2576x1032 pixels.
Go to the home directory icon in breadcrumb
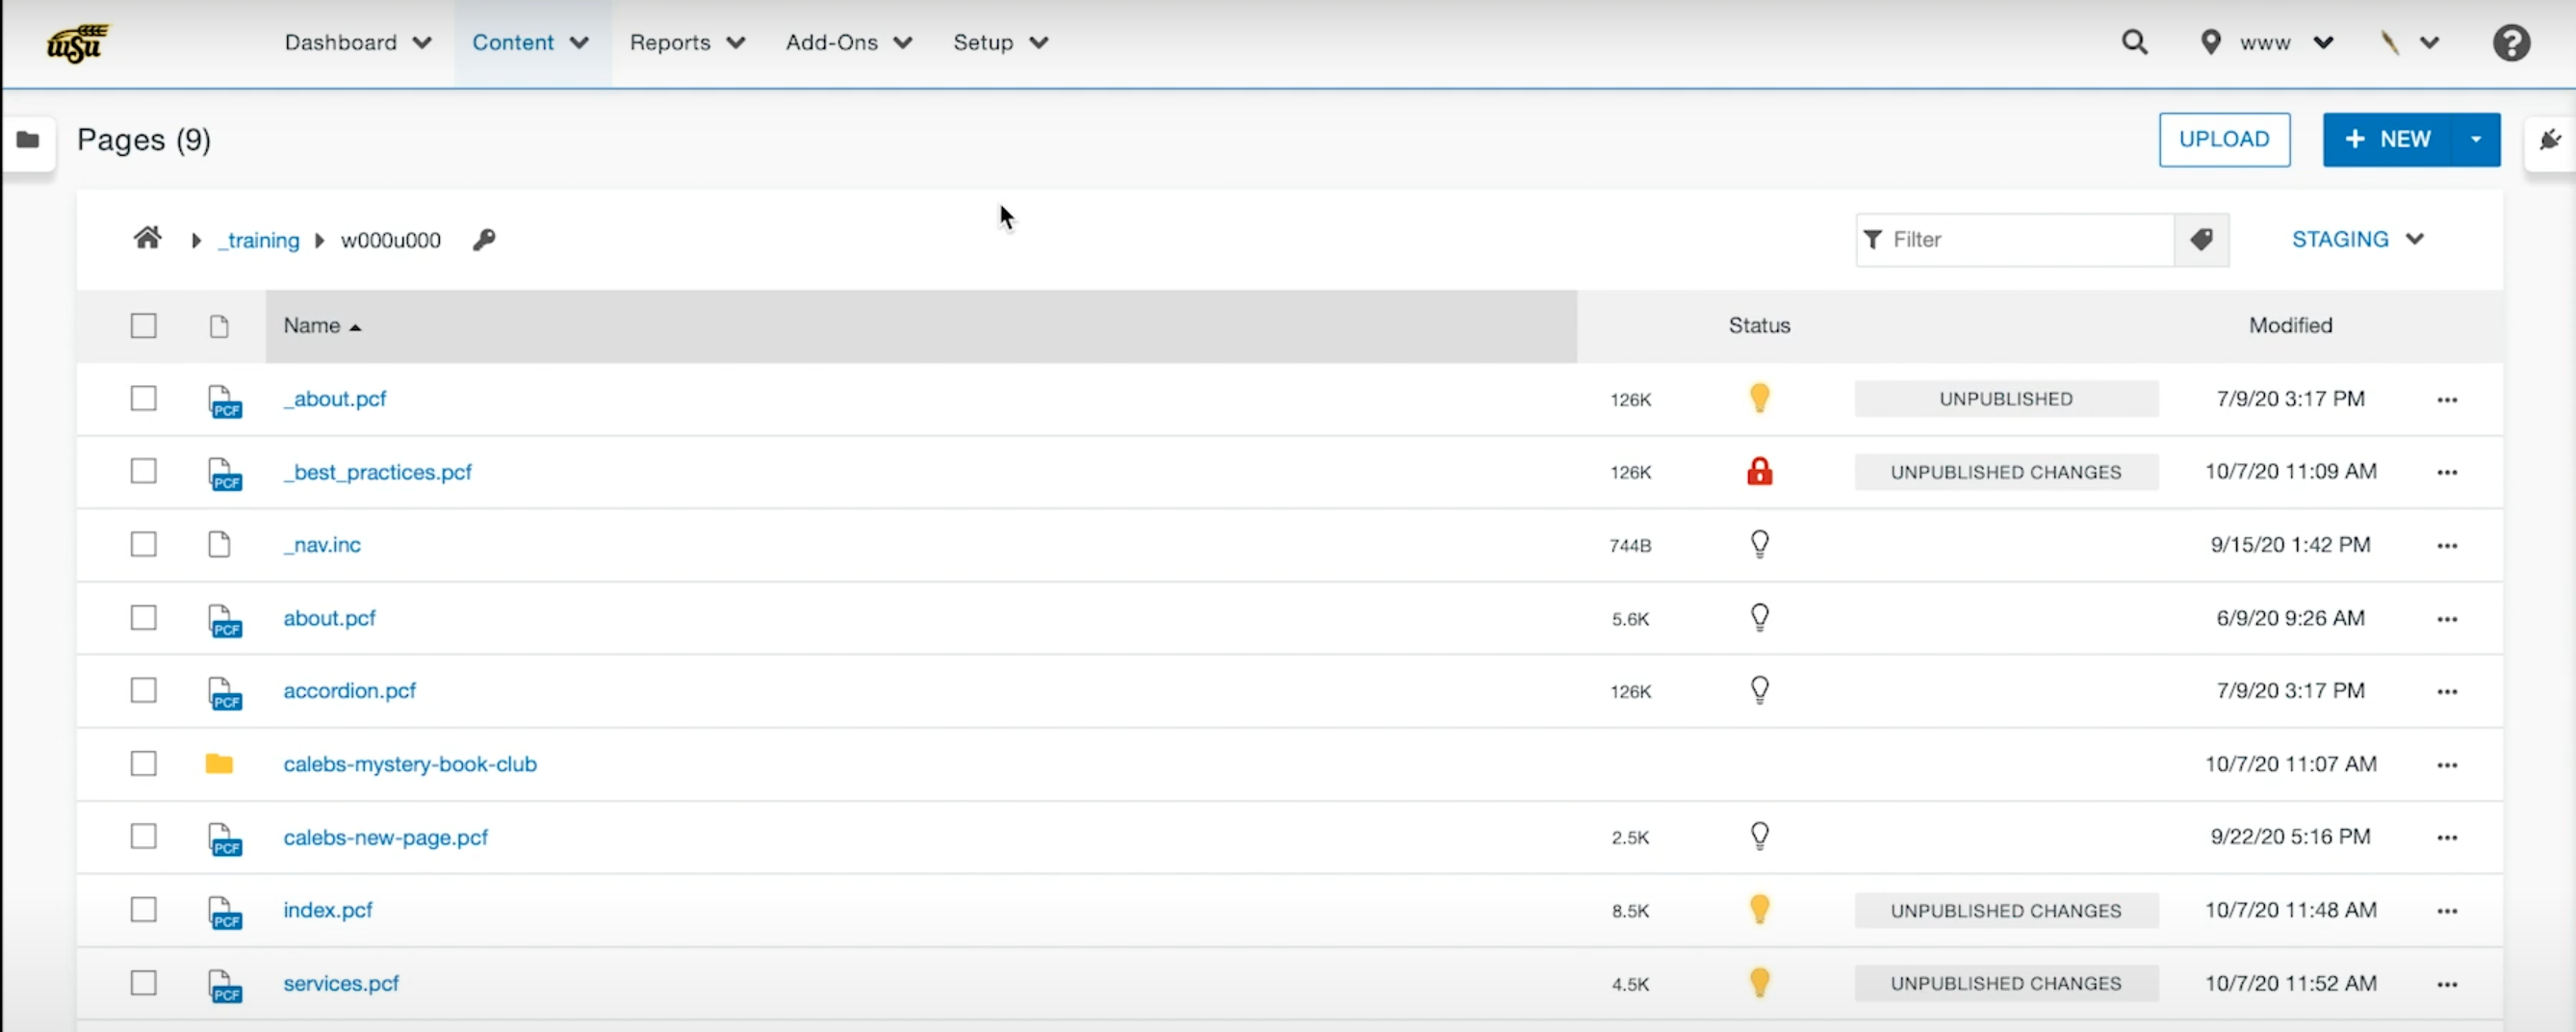point(148,239)
